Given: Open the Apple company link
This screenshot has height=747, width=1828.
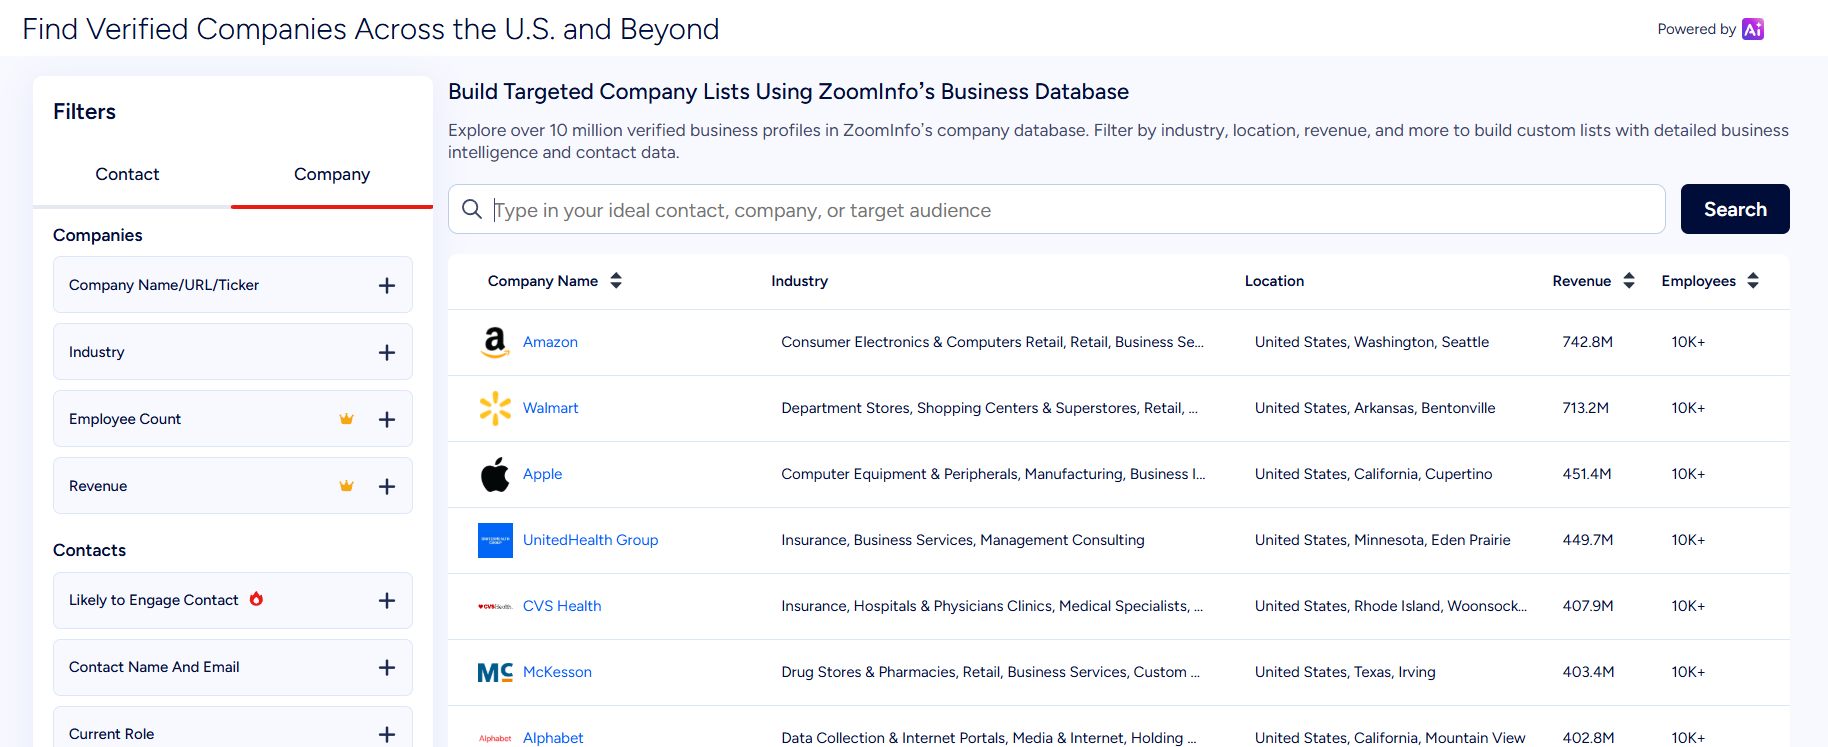Looking at the screenshot, I should pos(542,474).
